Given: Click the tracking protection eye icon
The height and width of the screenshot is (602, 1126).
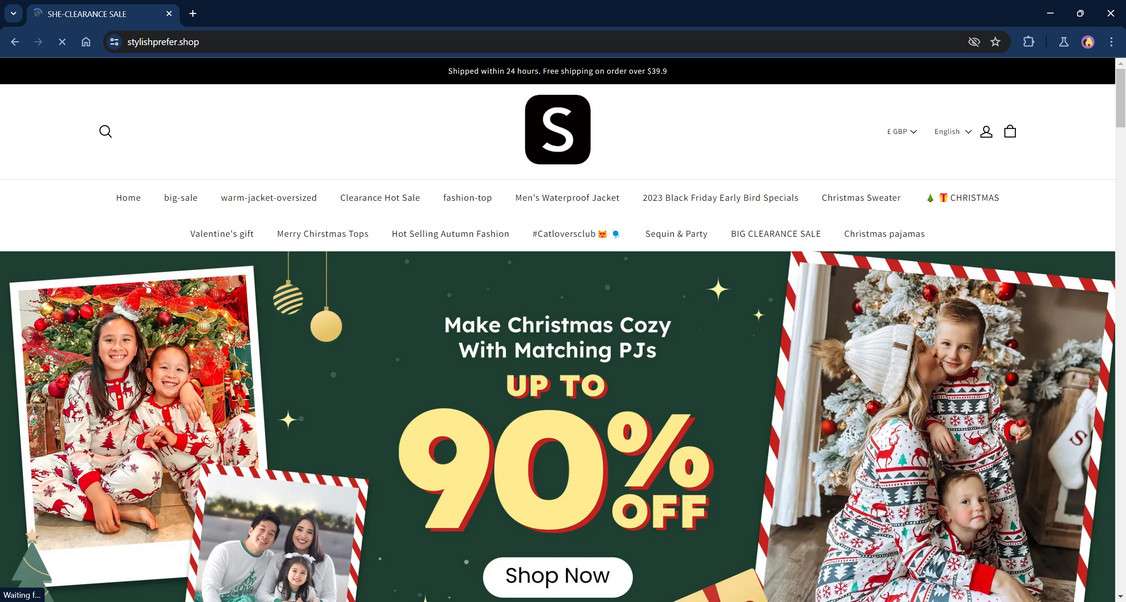Looking at the screenshot, I should [974, 42].
